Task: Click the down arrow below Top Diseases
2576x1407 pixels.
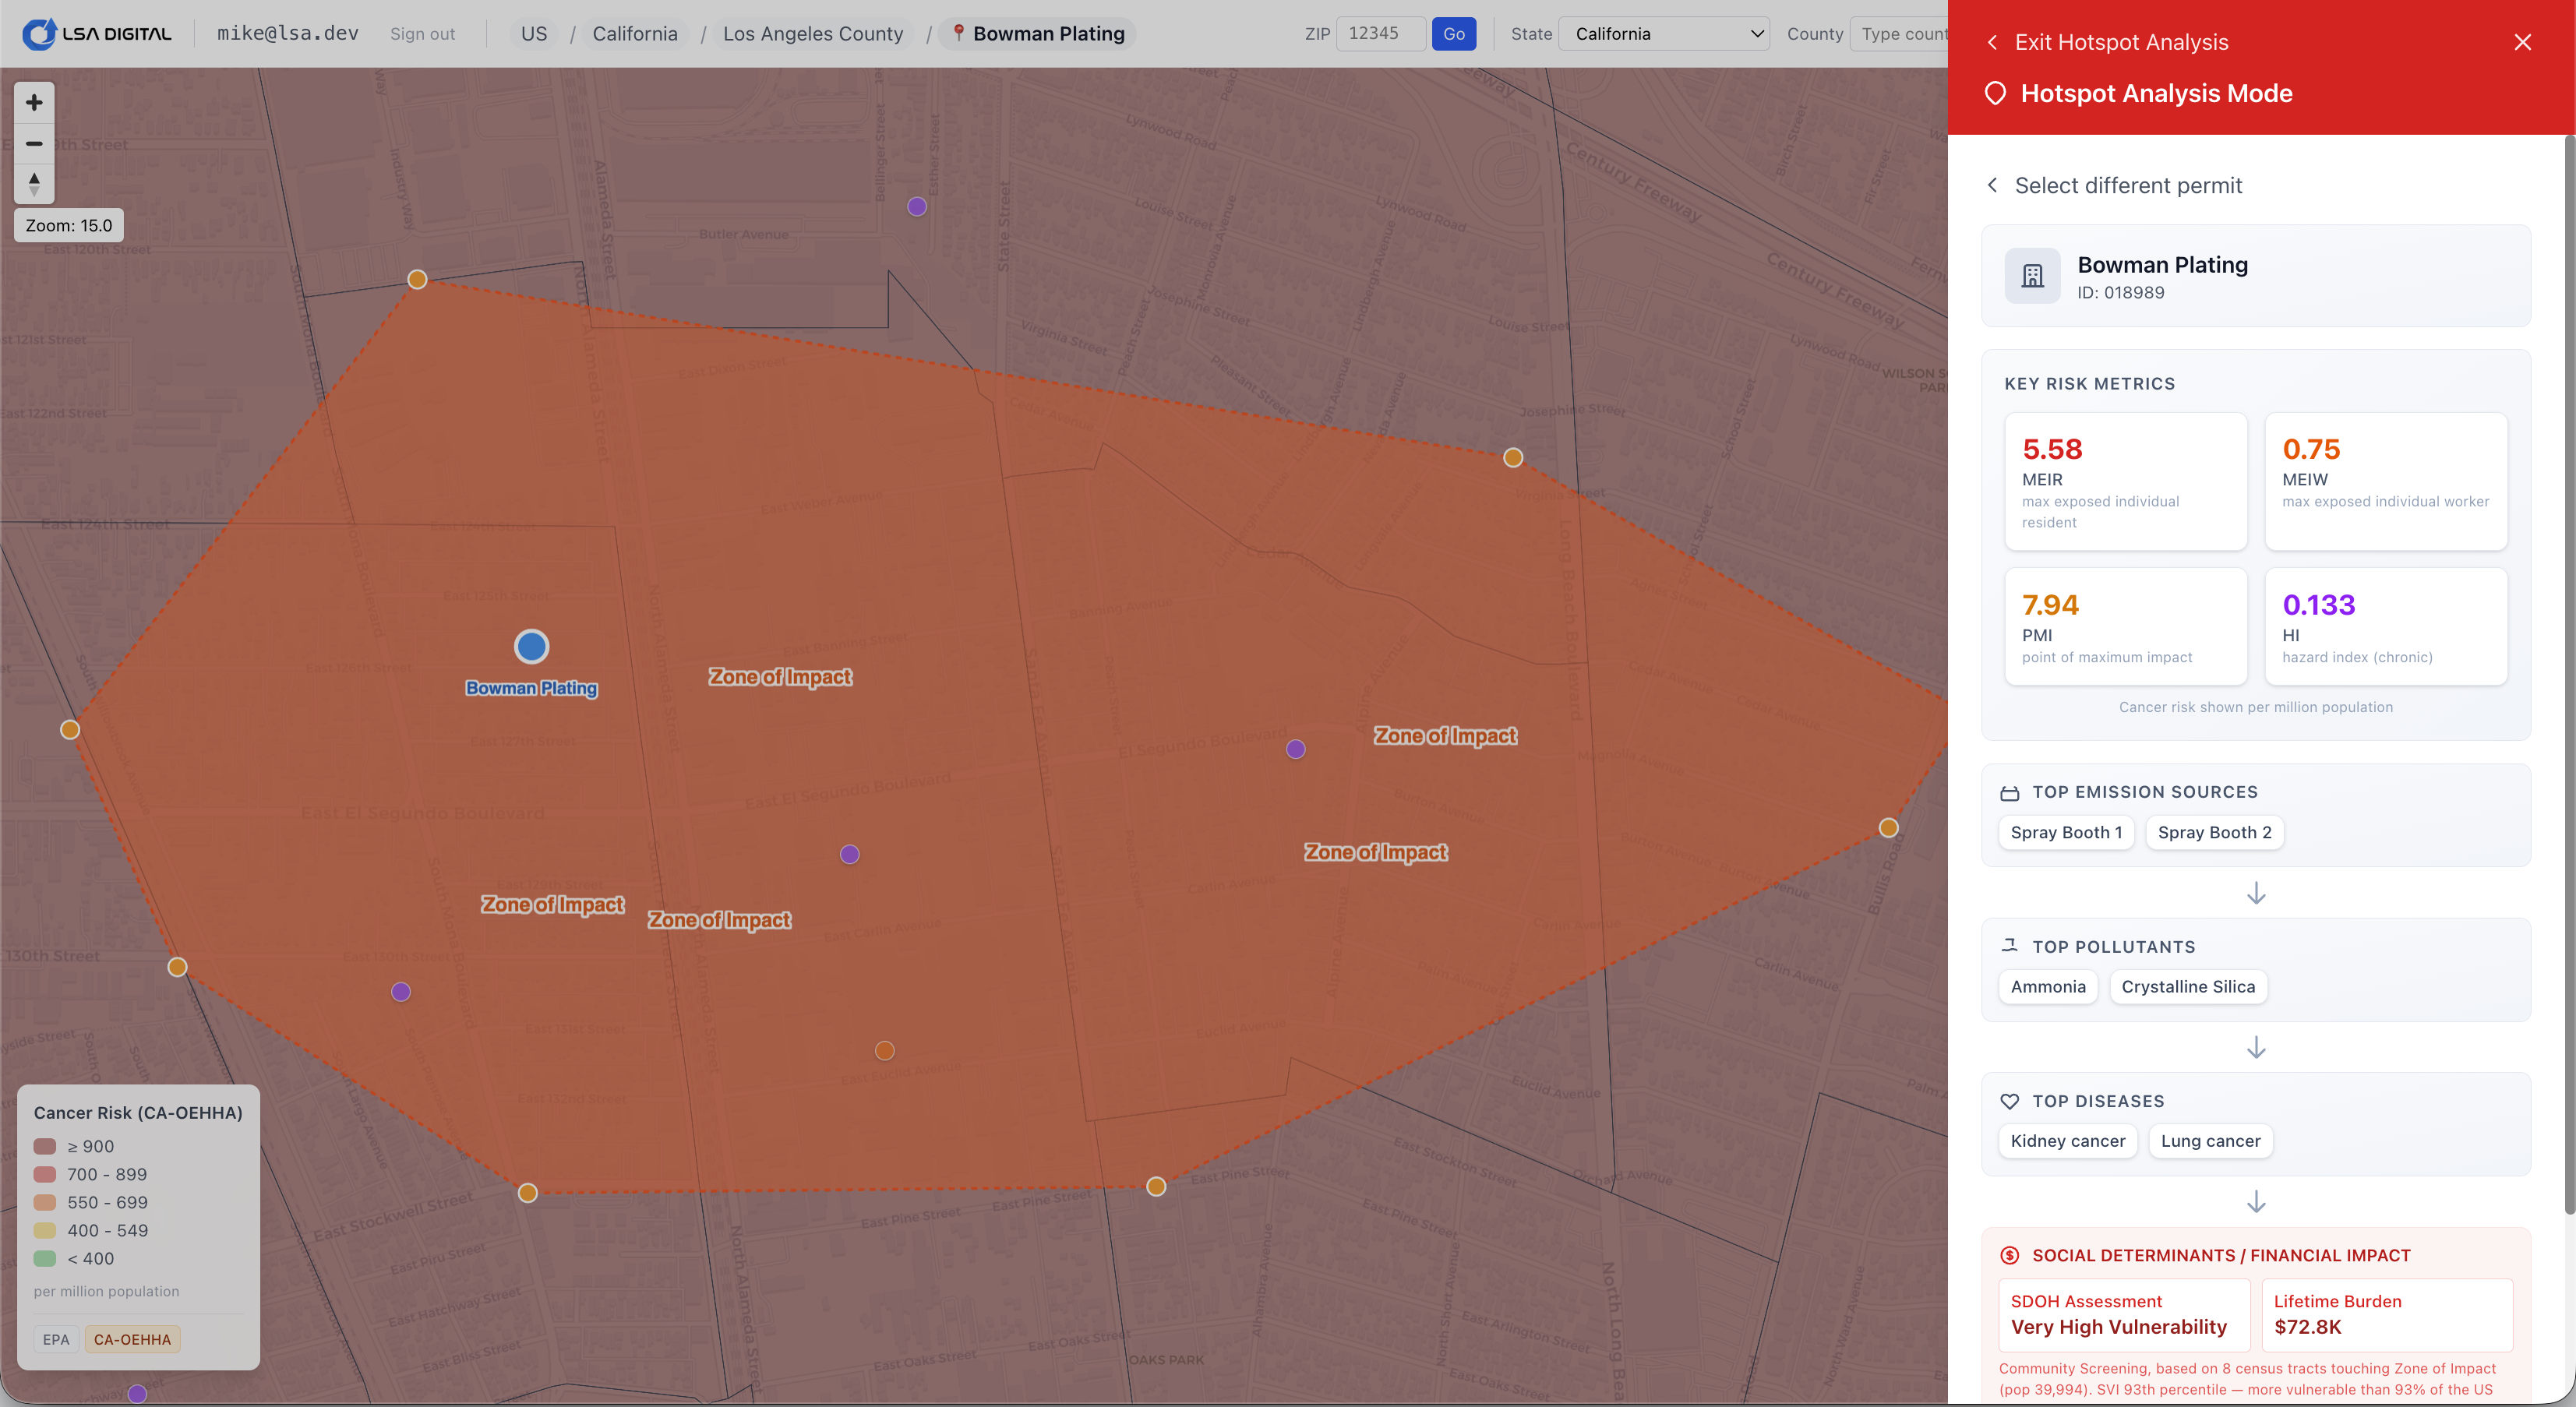Action: pyautogui.click(x=2256, y=1201)
